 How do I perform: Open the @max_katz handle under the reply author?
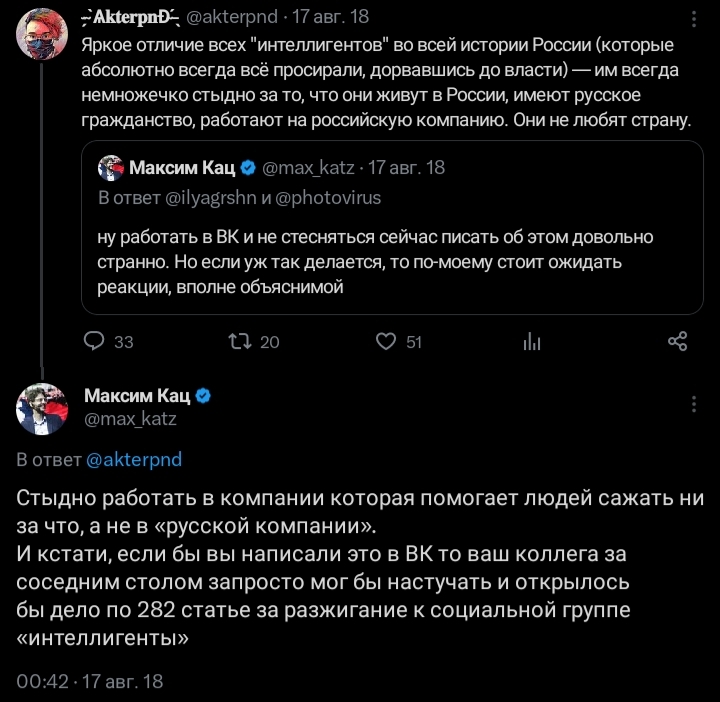(x=130, y=419)
